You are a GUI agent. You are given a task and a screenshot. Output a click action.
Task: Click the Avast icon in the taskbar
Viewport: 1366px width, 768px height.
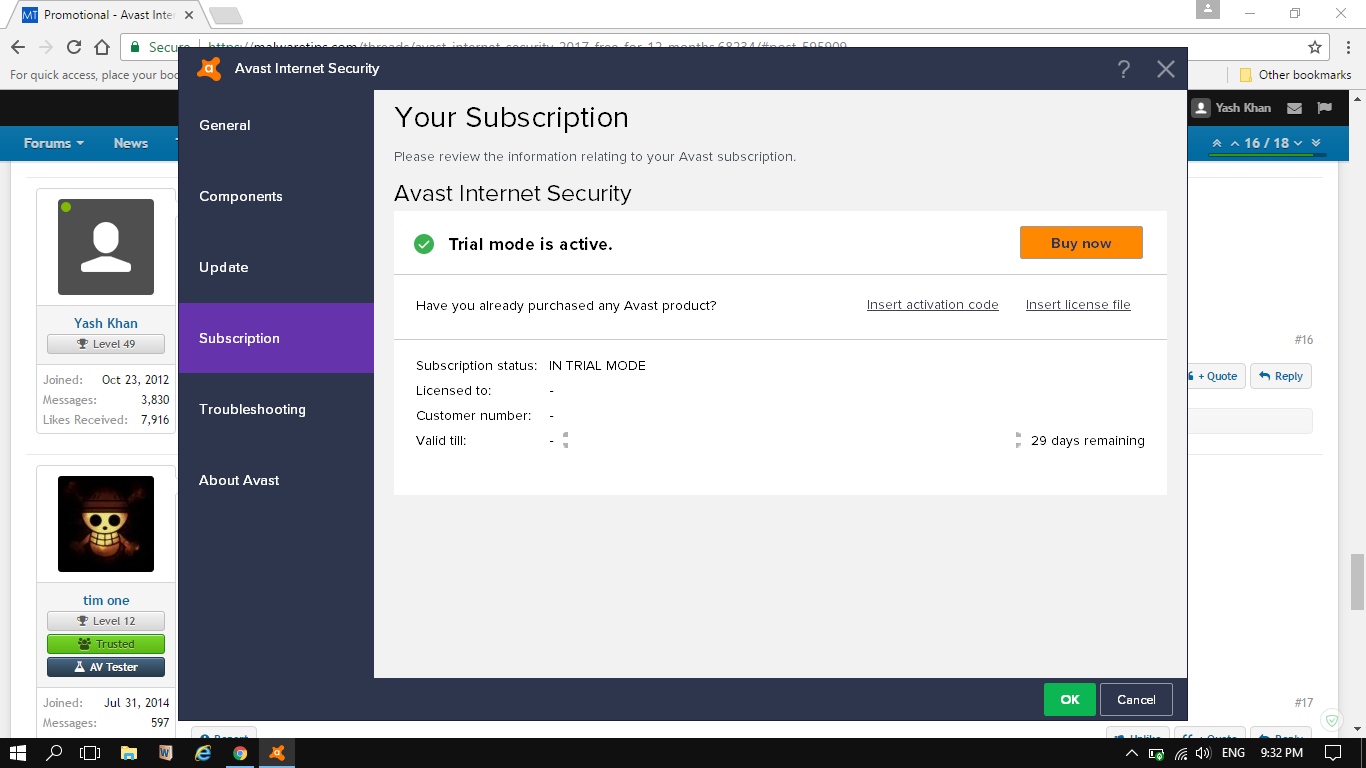click(x=277, y=753)
